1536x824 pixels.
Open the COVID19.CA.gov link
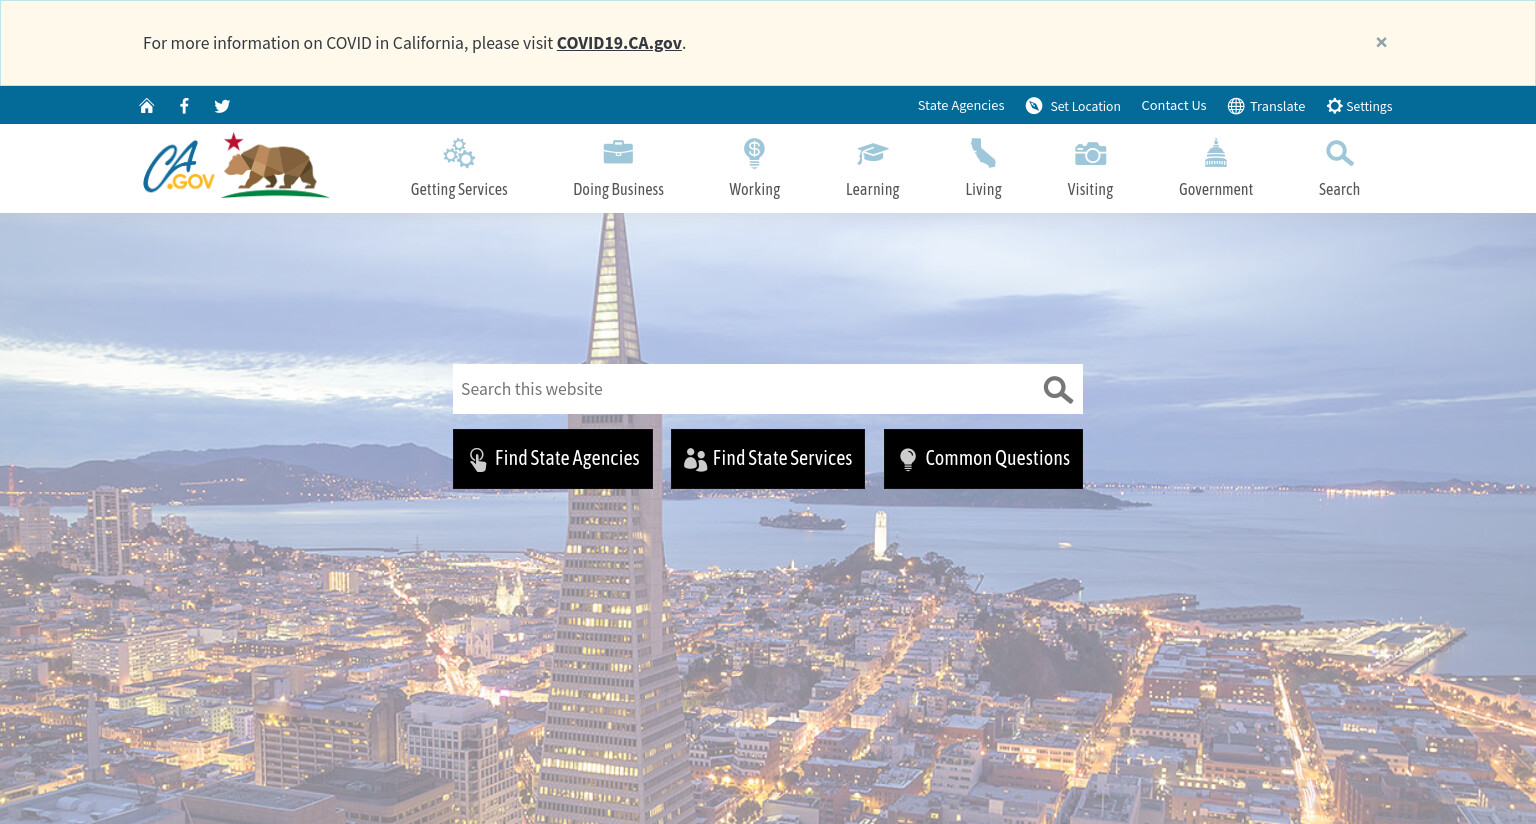[x=619, y=43]
